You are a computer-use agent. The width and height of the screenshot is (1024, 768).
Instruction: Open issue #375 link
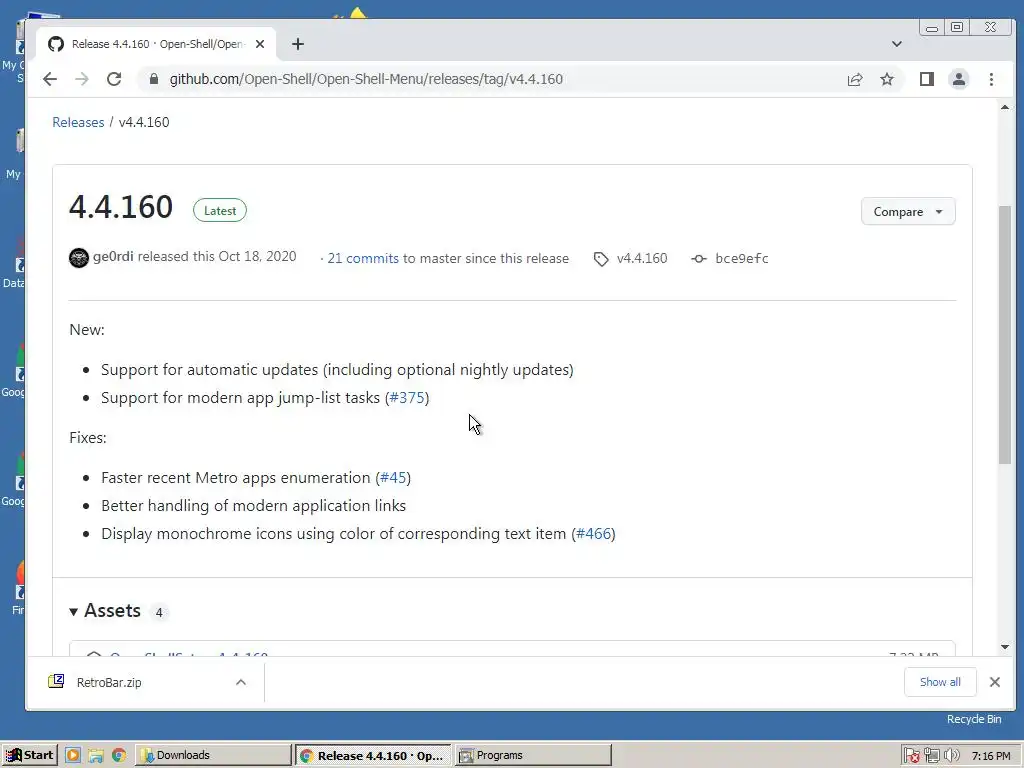[x=407, y=398]
